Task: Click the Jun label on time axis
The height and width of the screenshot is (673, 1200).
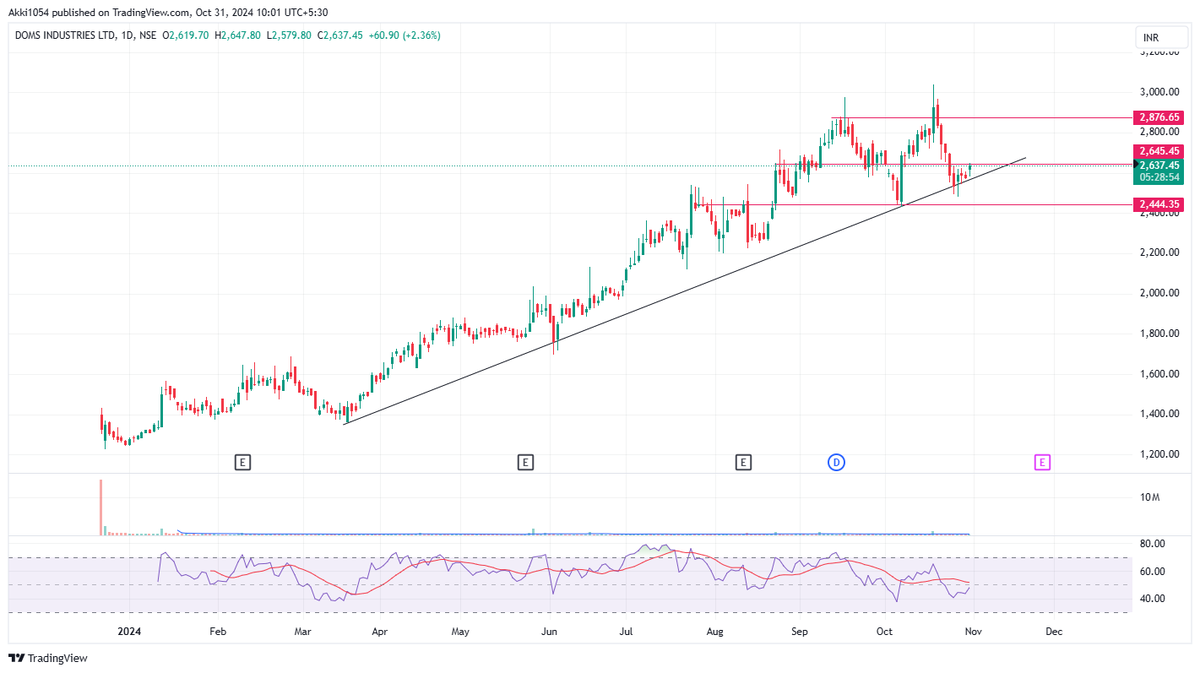Action: point(549,632)
